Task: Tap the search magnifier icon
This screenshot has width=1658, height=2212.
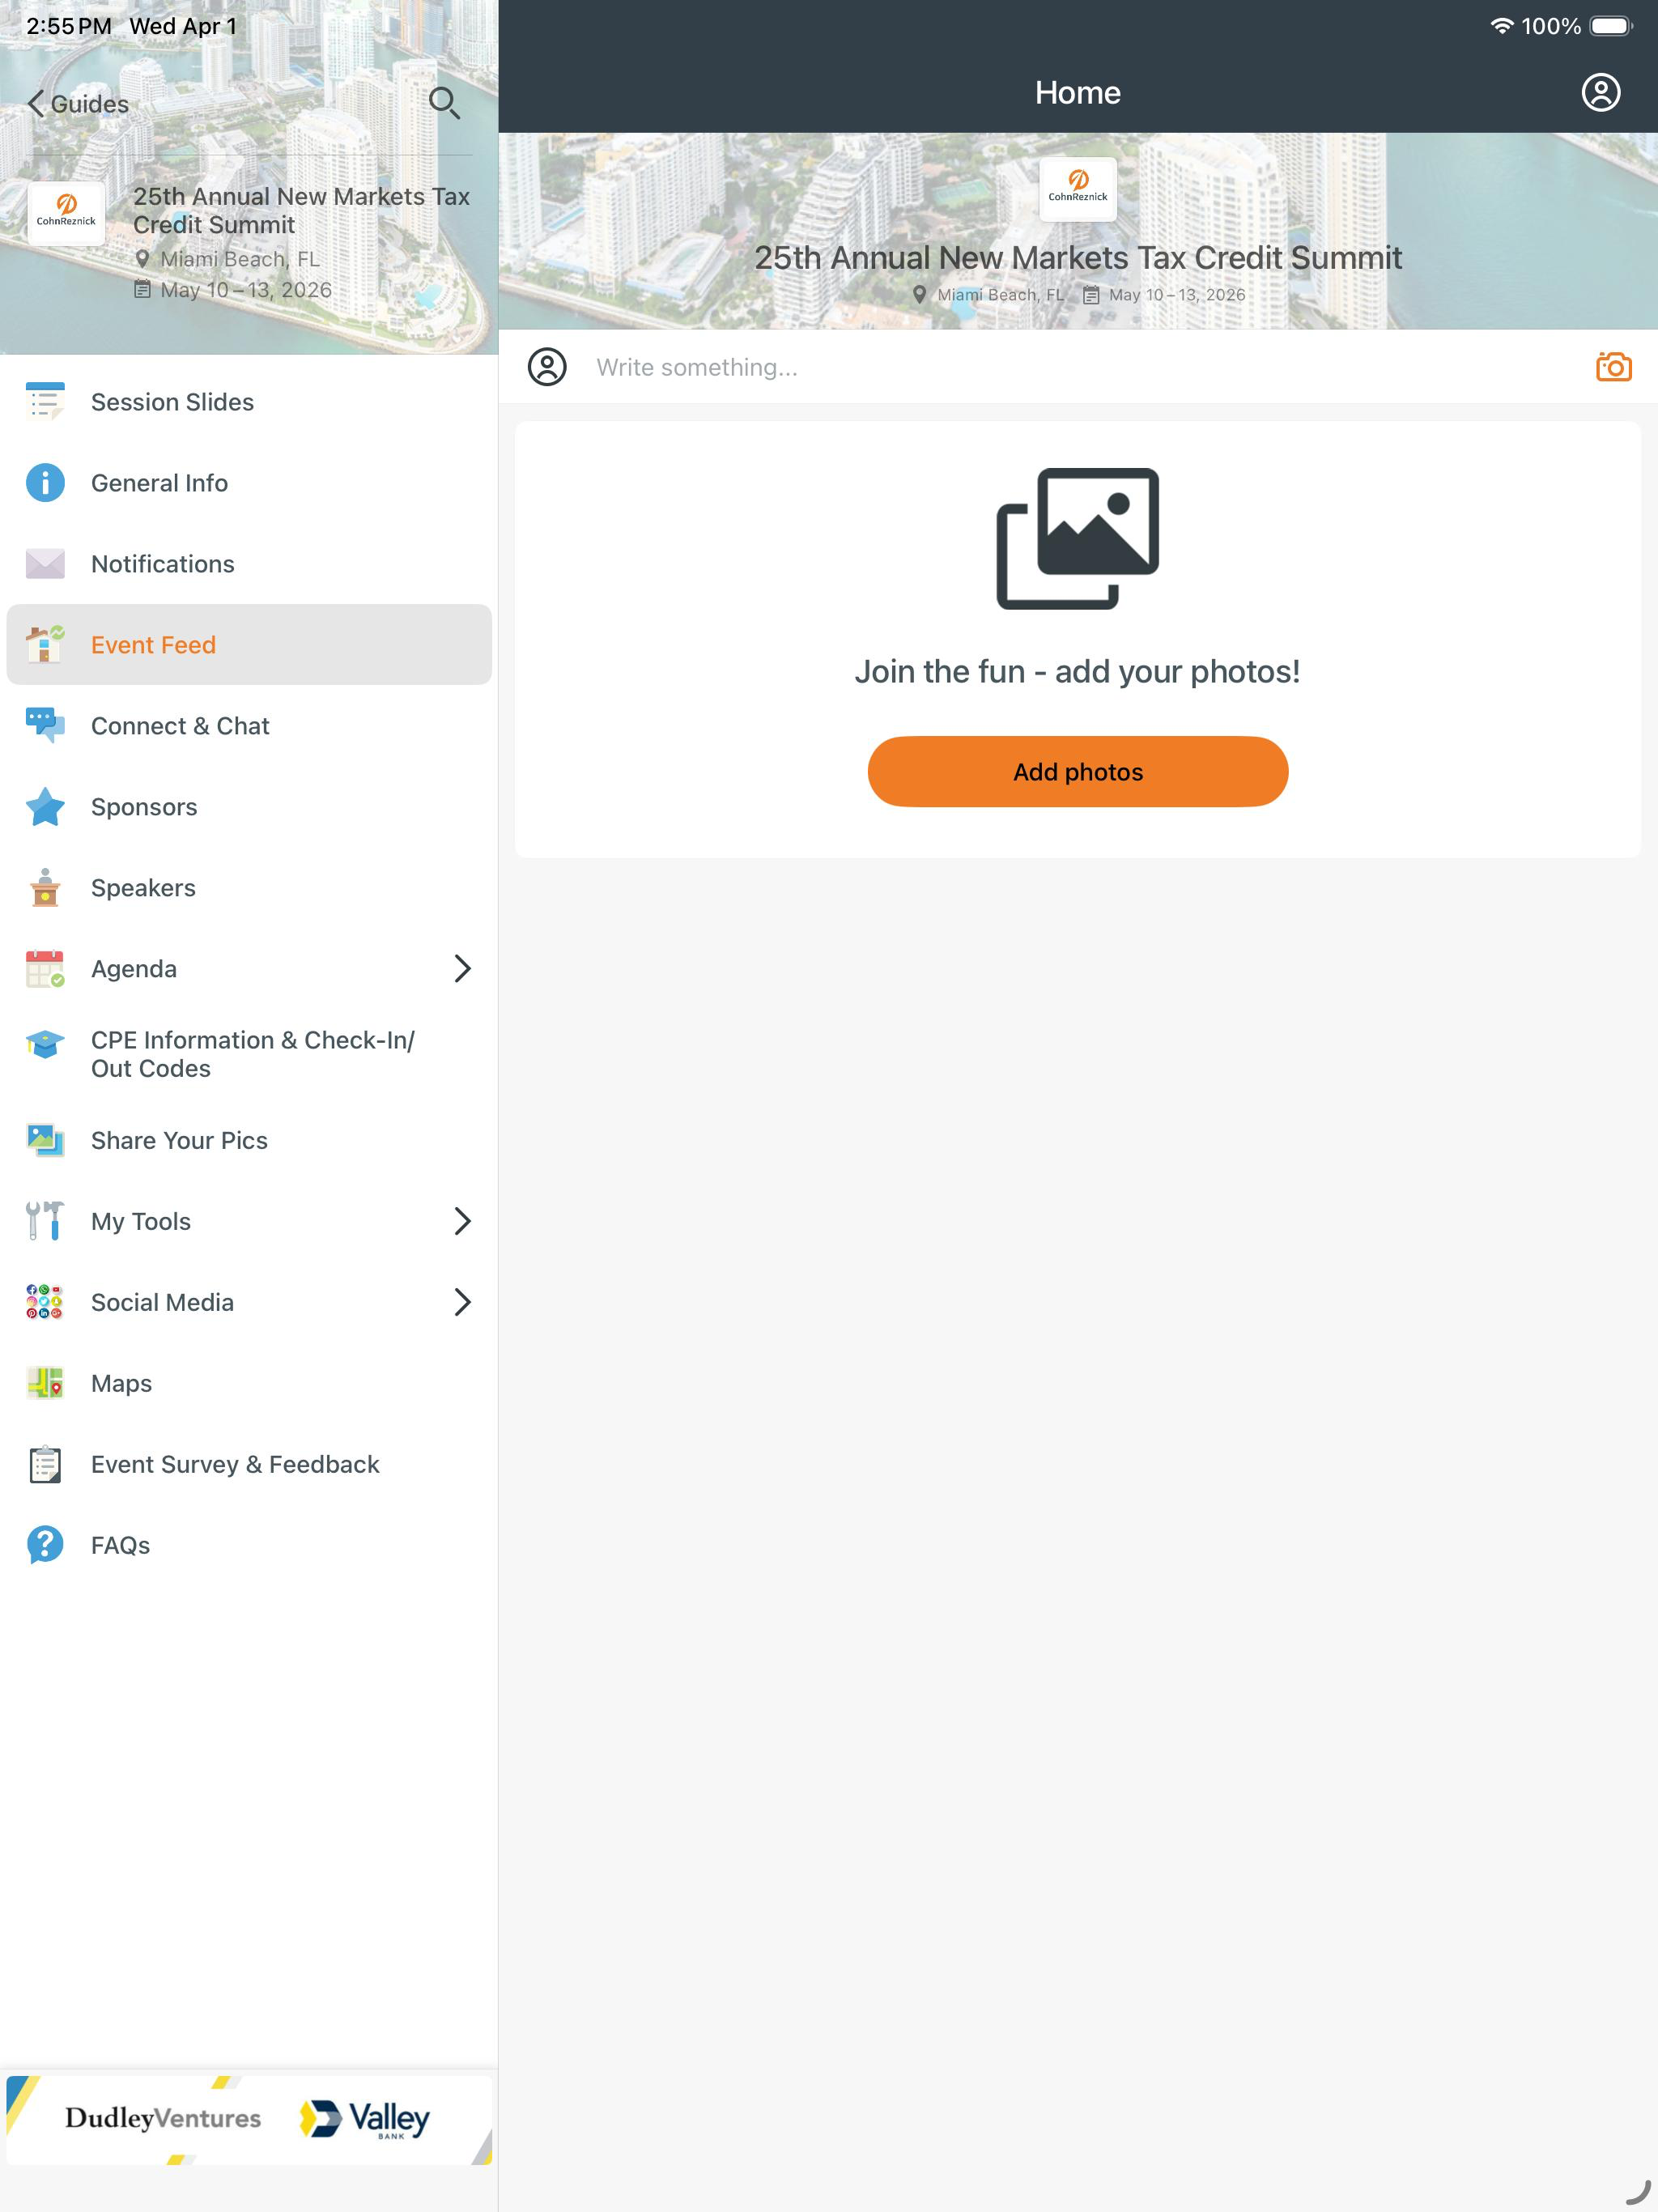Action: 444,103
